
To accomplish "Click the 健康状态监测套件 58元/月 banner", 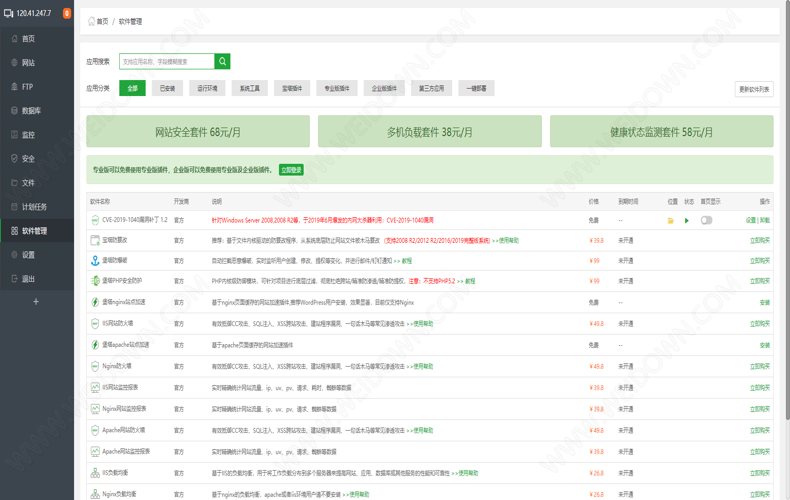I will click(x=662, y=132).
